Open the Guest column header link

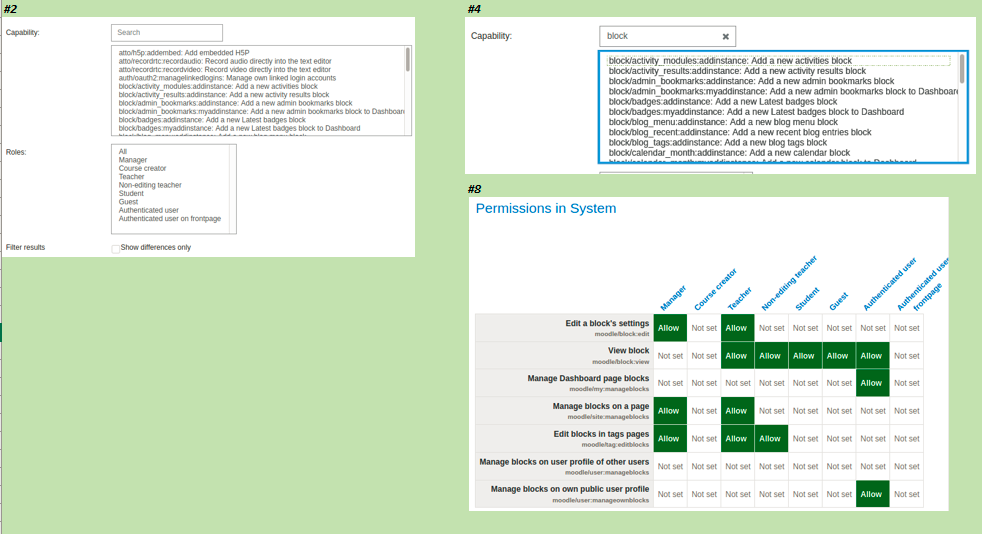pos(839,301)
